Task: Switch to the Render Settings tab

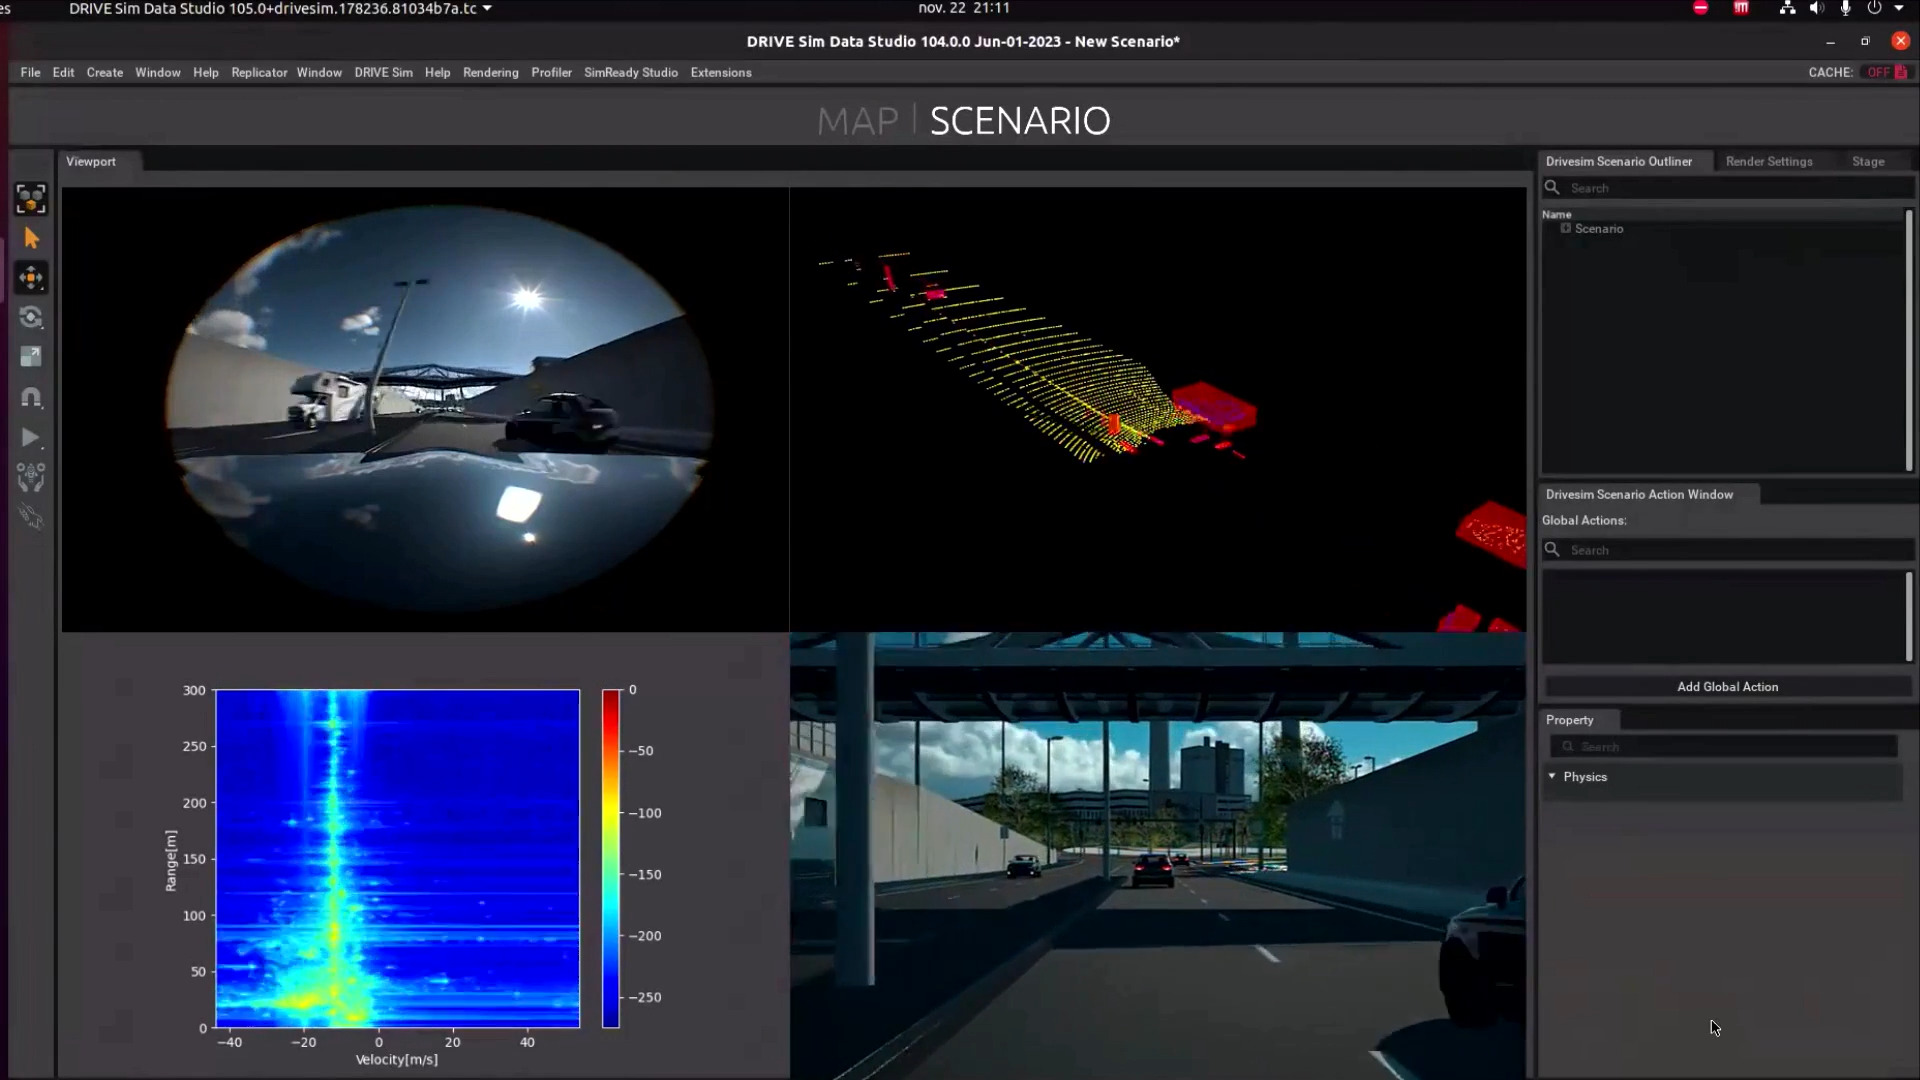Action: tap(1769, 161)
